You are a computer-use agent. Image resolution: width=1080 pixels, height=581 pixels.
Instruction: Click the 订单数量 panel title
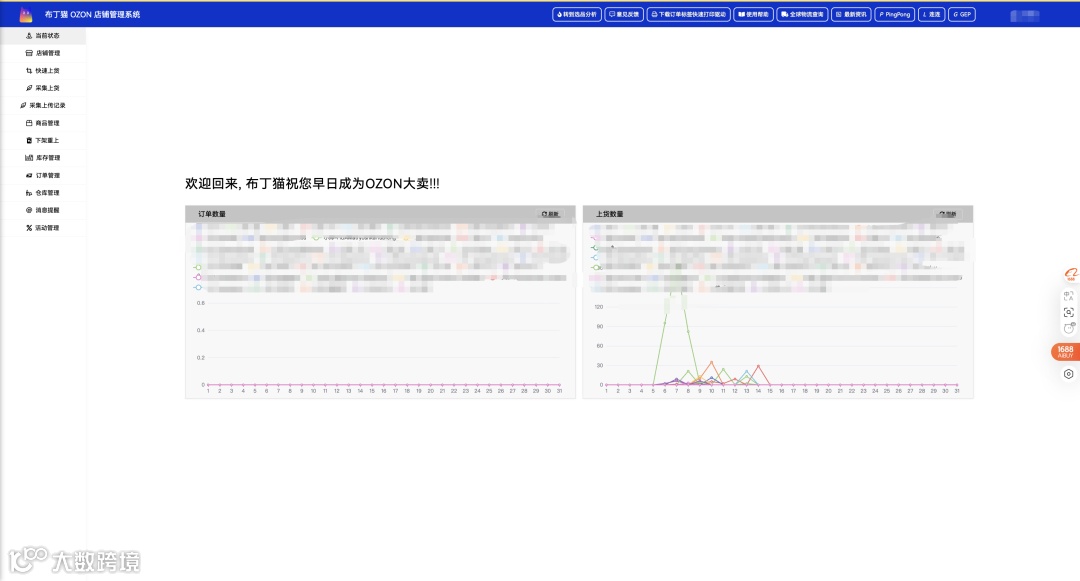pos(212,214)
